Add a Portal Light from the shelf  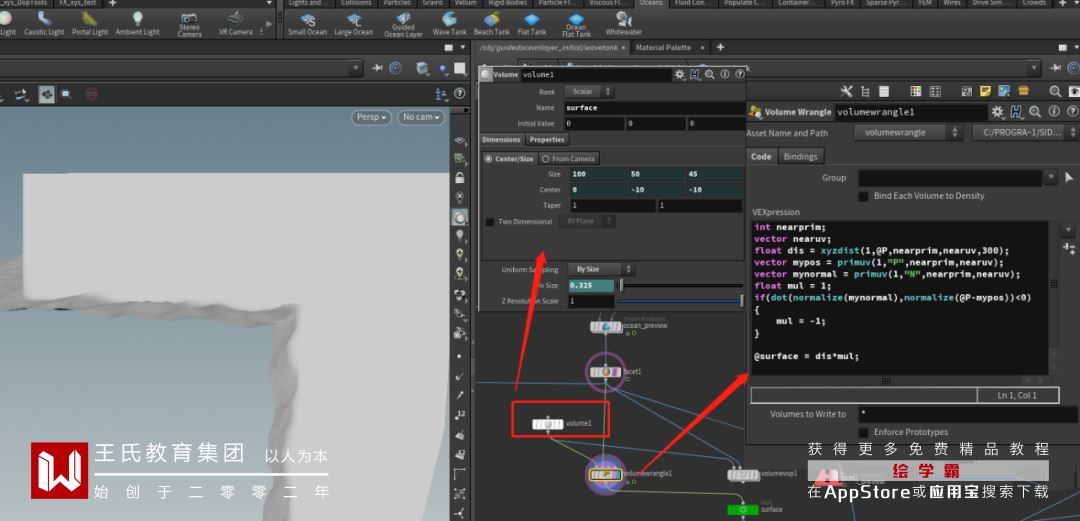(x=90, y=24)
